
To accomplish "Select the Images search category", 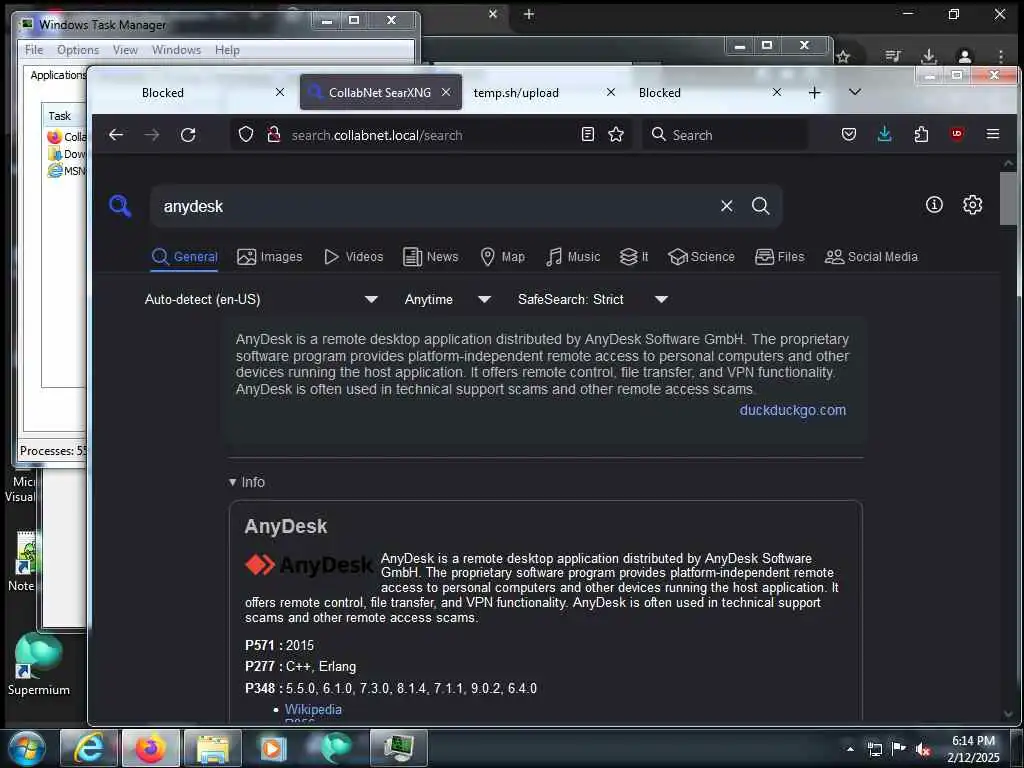I will tap(270, 257).
